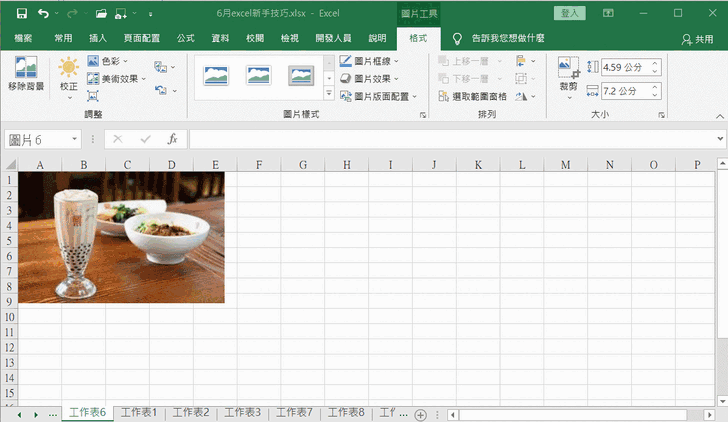The image size is (728, 422).
Task: Open the 工作表1 sheet tab
Action: (x=139, y=413)
